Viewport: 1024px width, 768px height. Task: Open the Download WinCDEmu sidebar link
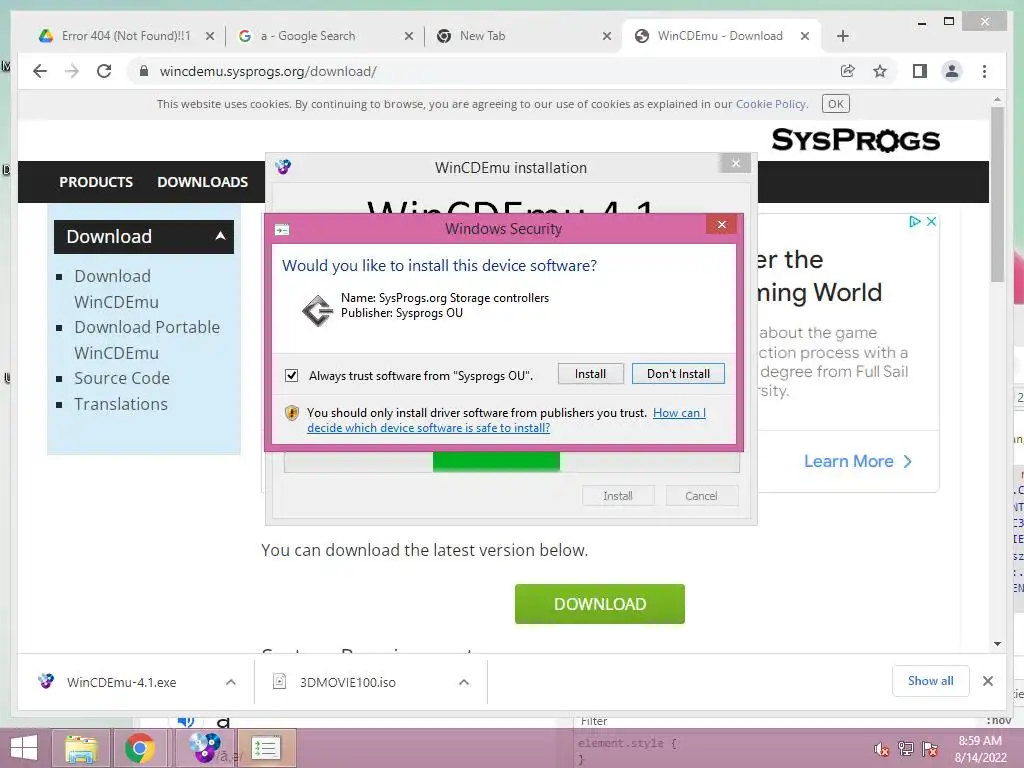point(116,289)
